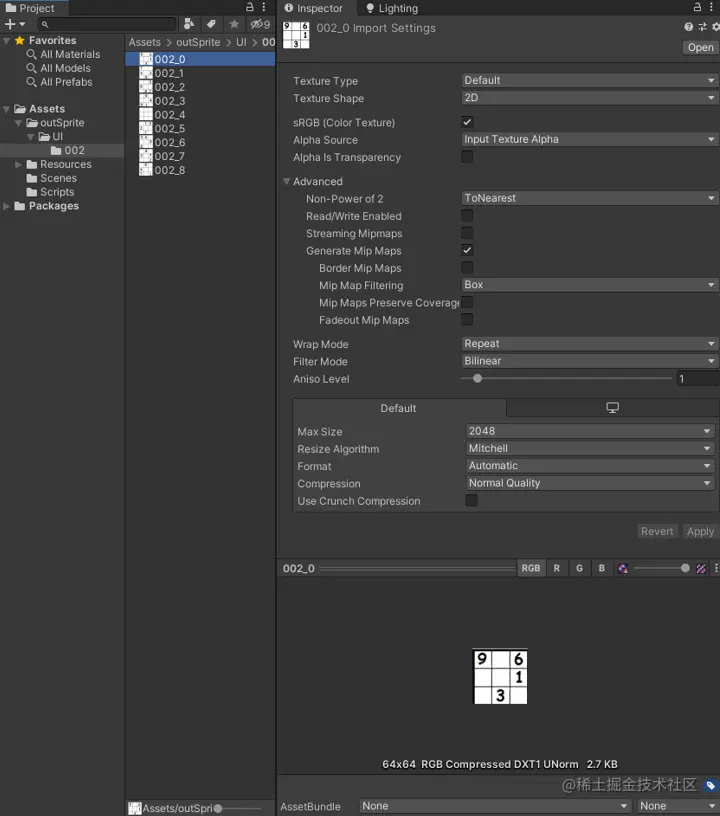This screenshot has height=816, width=720.
Task: Click the Apply button
Action: click(x=700, y=531)
